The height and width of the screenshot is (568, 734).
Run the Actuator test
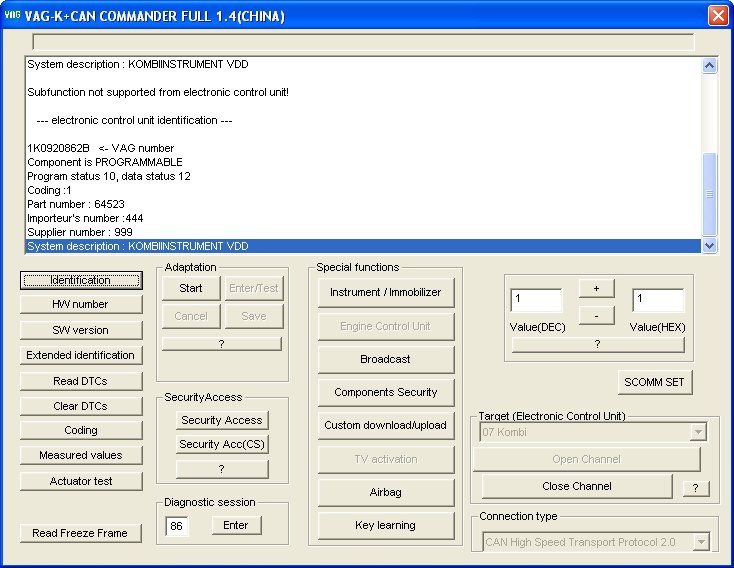(81, 481)
